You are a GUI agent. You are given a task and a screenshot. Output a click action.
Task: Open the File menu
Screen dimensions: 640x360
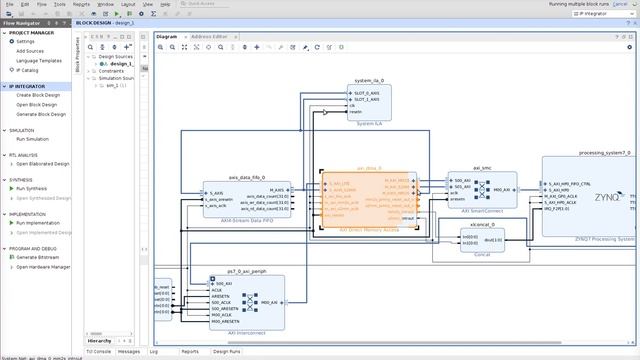pos(9,4)
